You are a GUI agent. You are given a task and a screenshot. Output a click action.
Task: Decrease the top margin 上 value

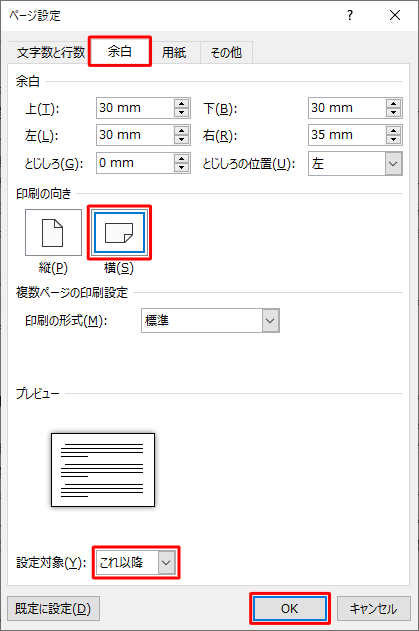click(x=182, y=112)
